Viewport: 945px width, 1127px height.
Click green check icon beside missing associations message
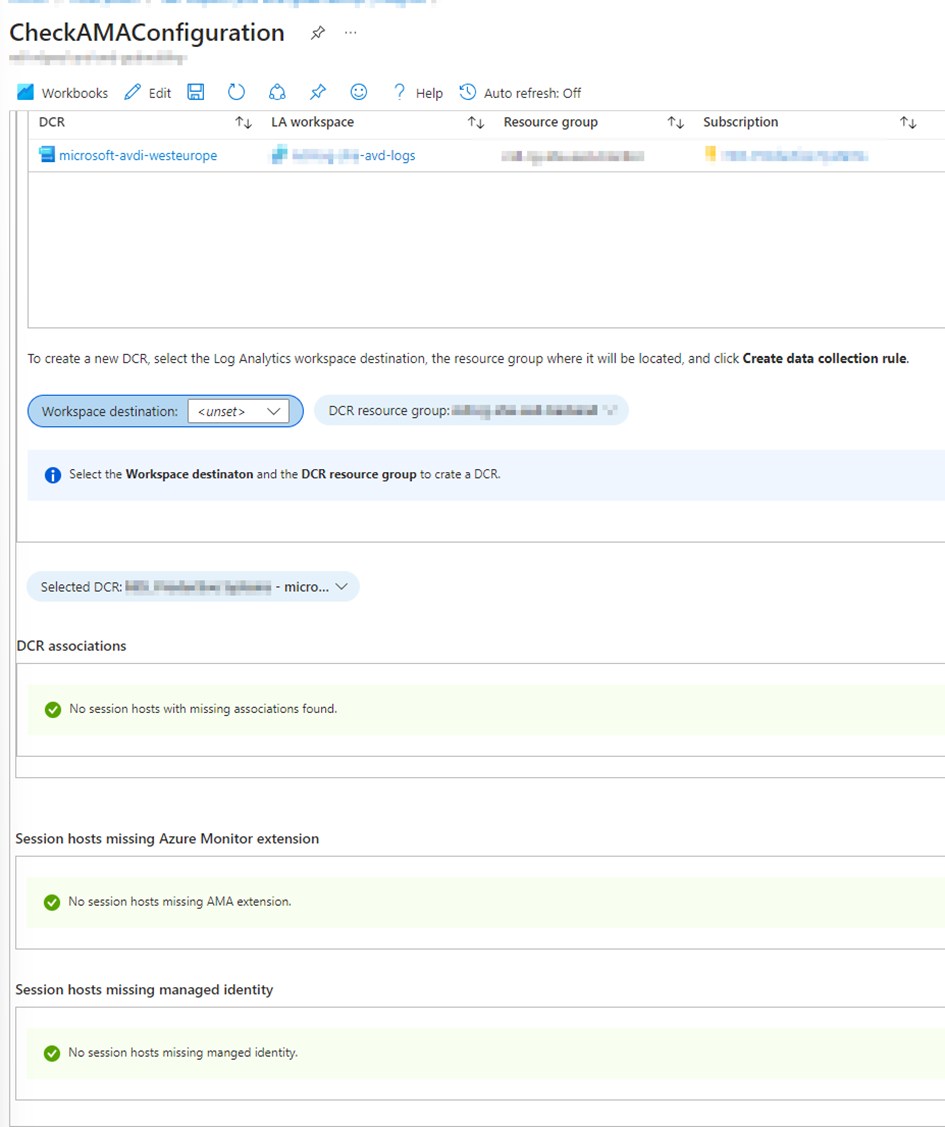point(52,709)
